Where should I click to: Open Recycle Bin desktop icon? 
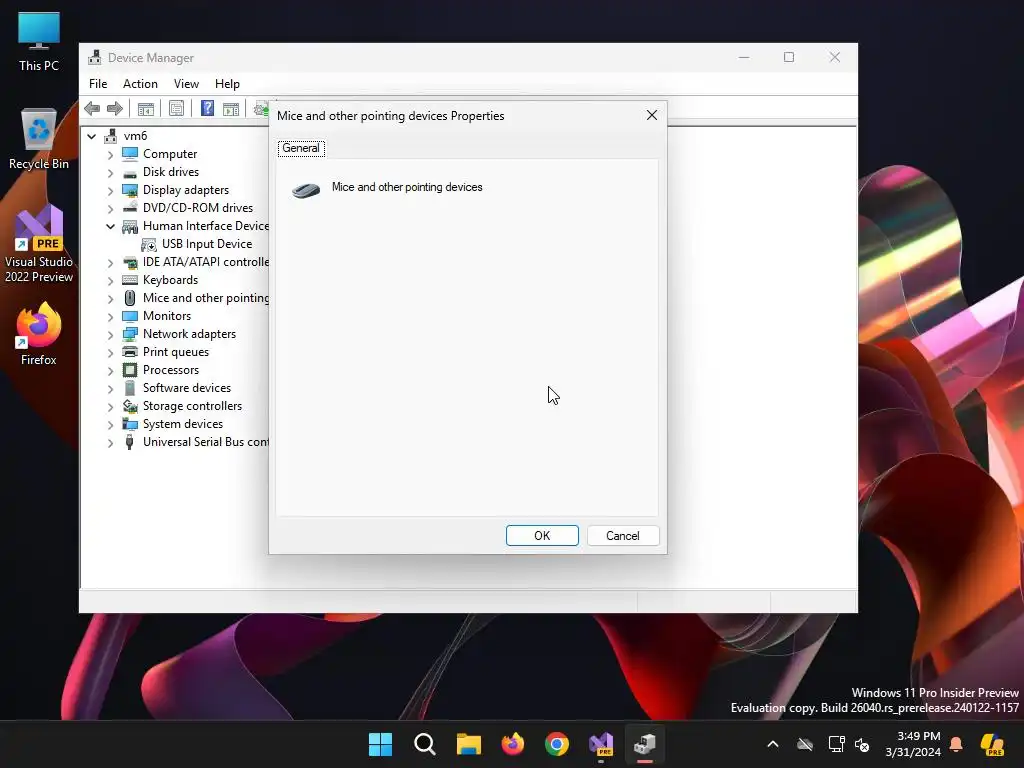39,139
